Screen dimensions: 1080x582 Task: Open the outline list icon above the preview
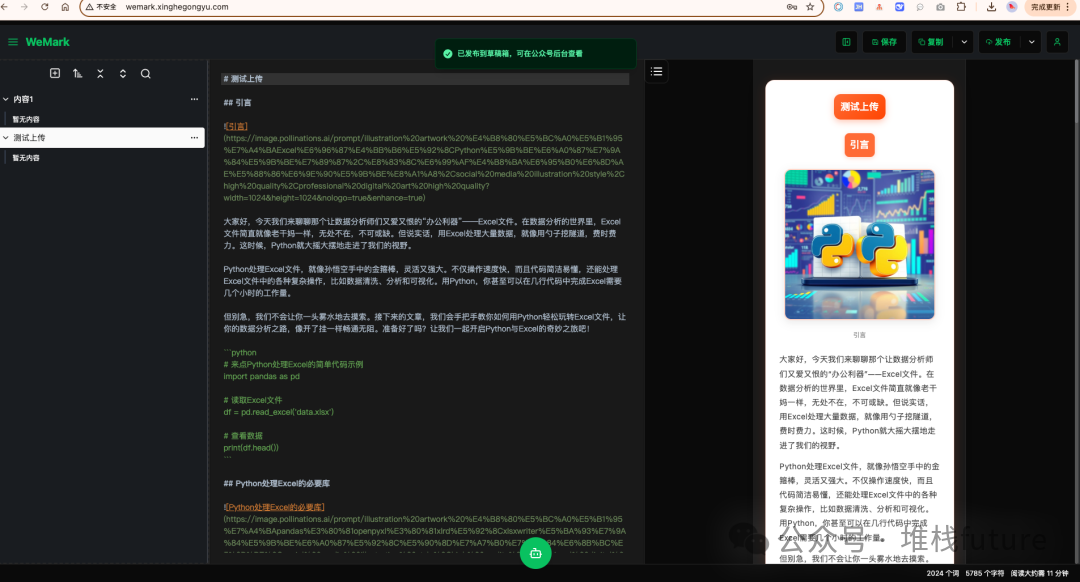(x=657, y=71)
